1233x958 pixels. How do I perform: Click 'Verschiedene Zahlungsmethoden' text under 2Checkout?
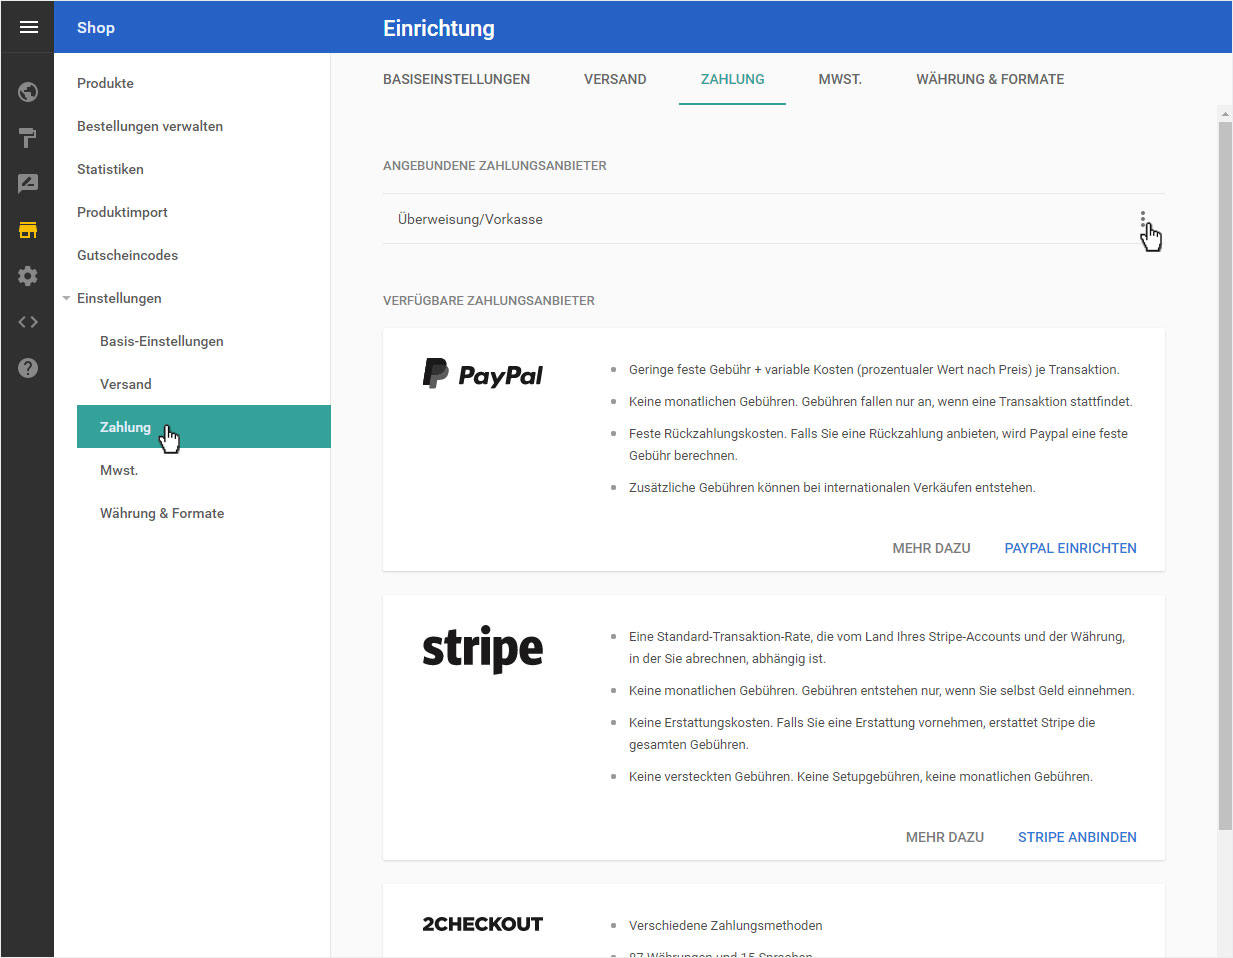coord(726,925)
